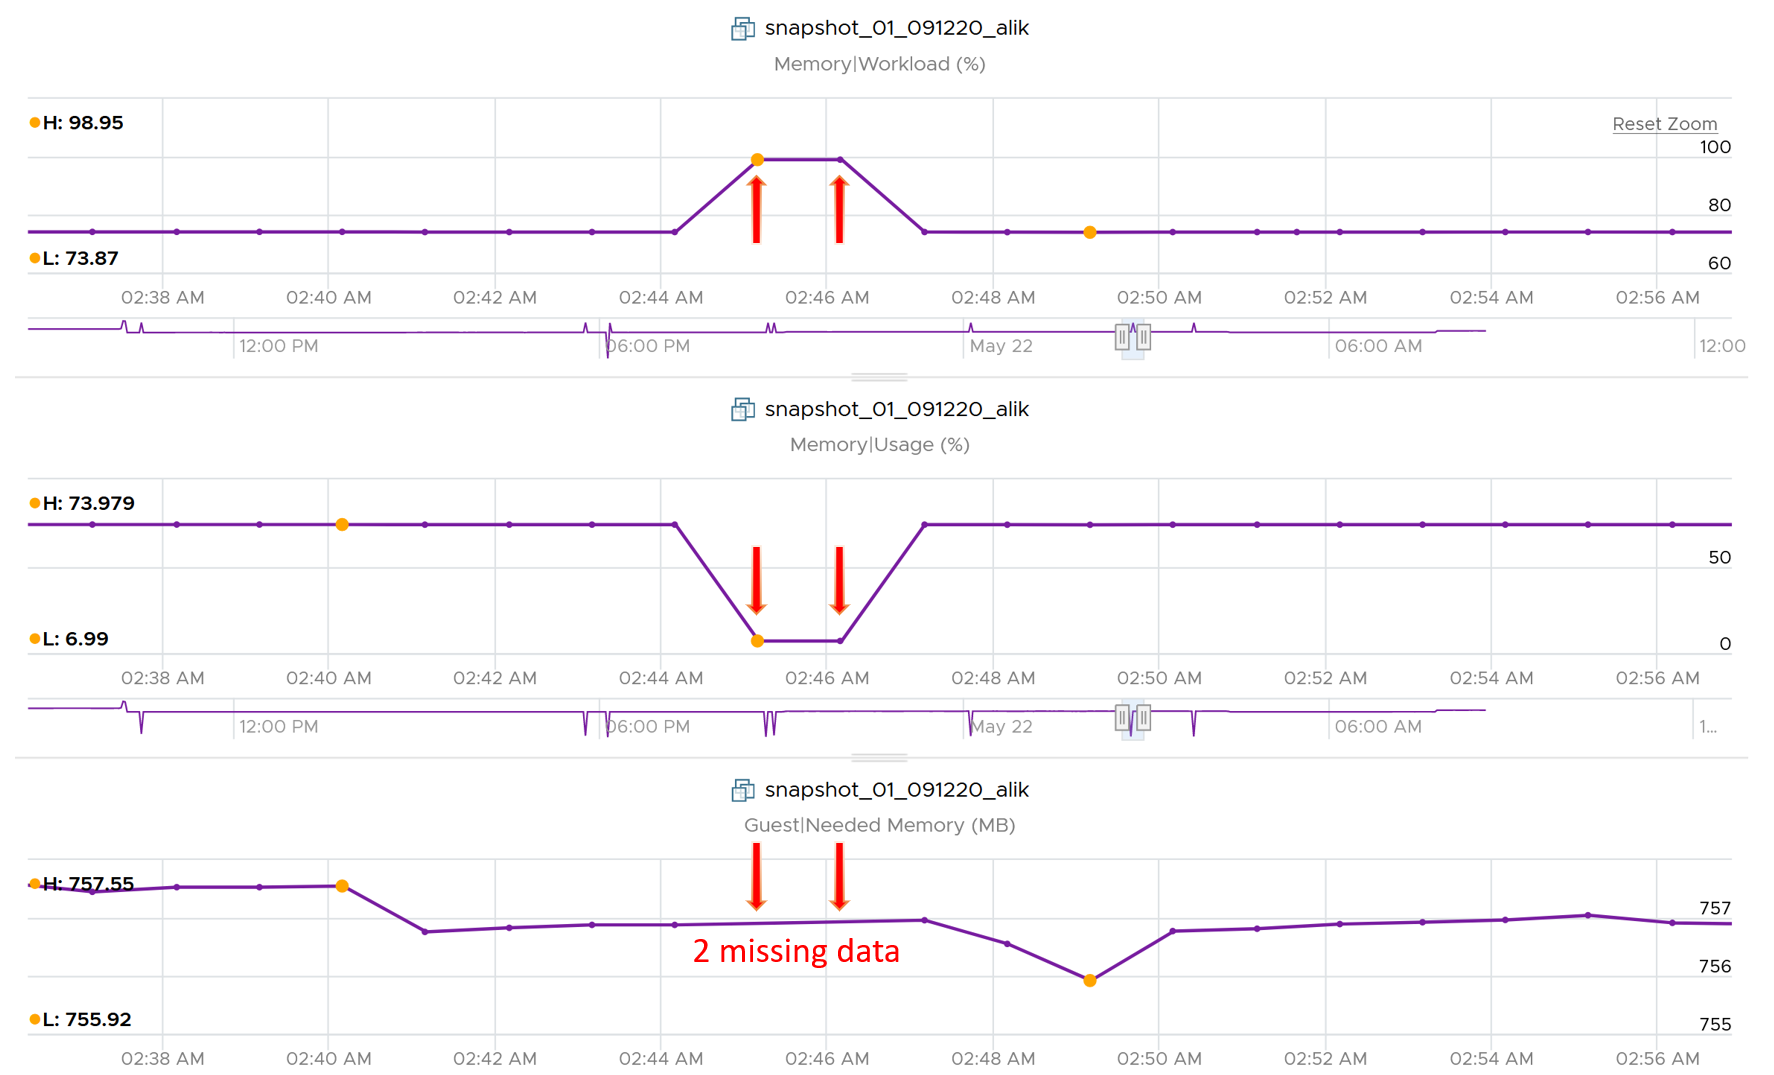
Task: Click the VM icon beside Memory|Workload title
Action: pos(743,29)
